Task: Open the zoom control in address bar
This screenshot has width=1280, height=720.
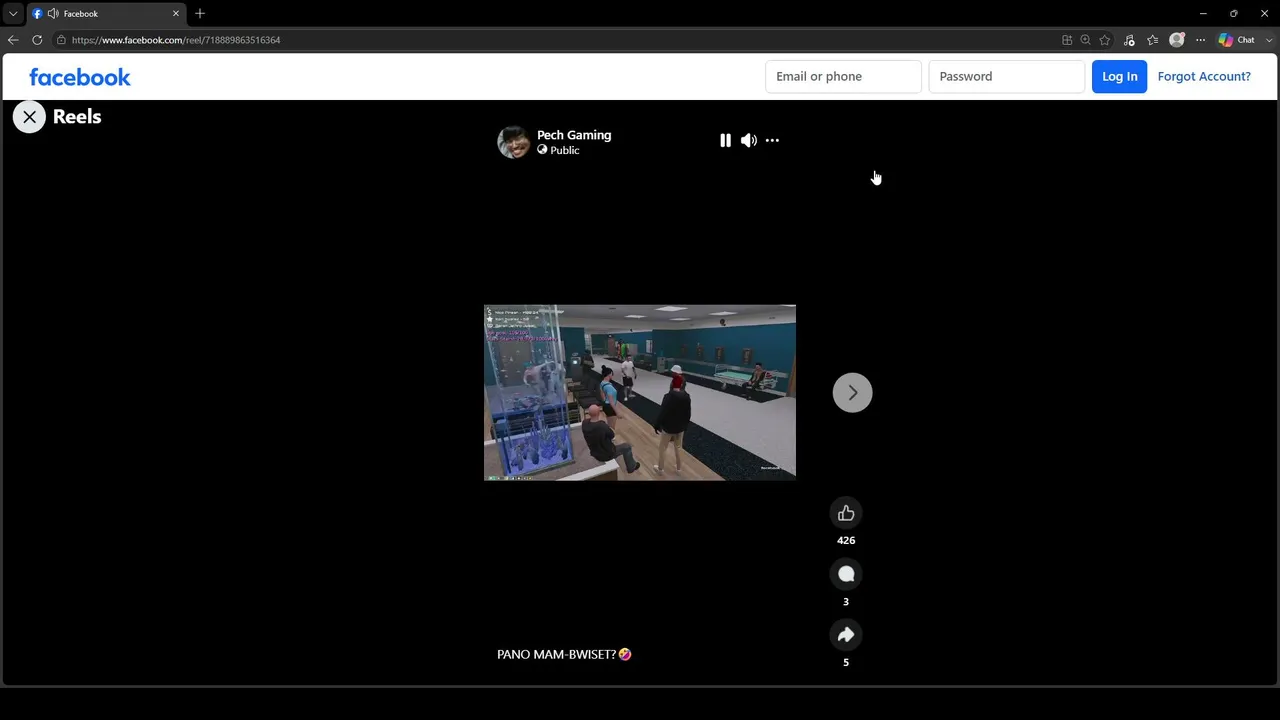Action: [x=1085, y=40]
